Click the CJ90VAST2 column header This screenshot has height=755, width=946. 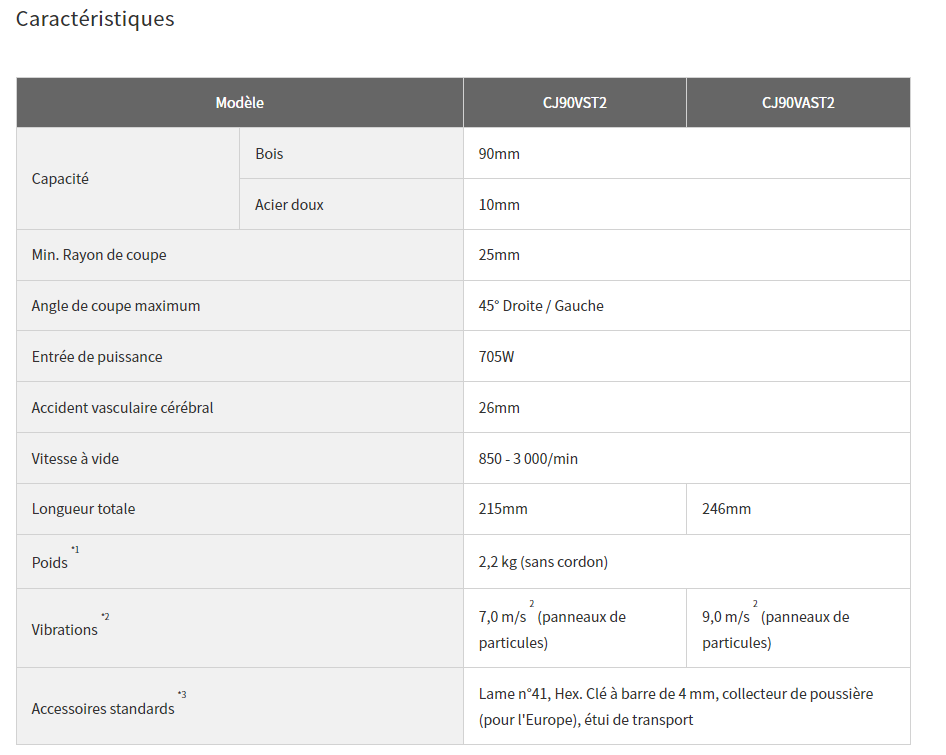point(798,103)
